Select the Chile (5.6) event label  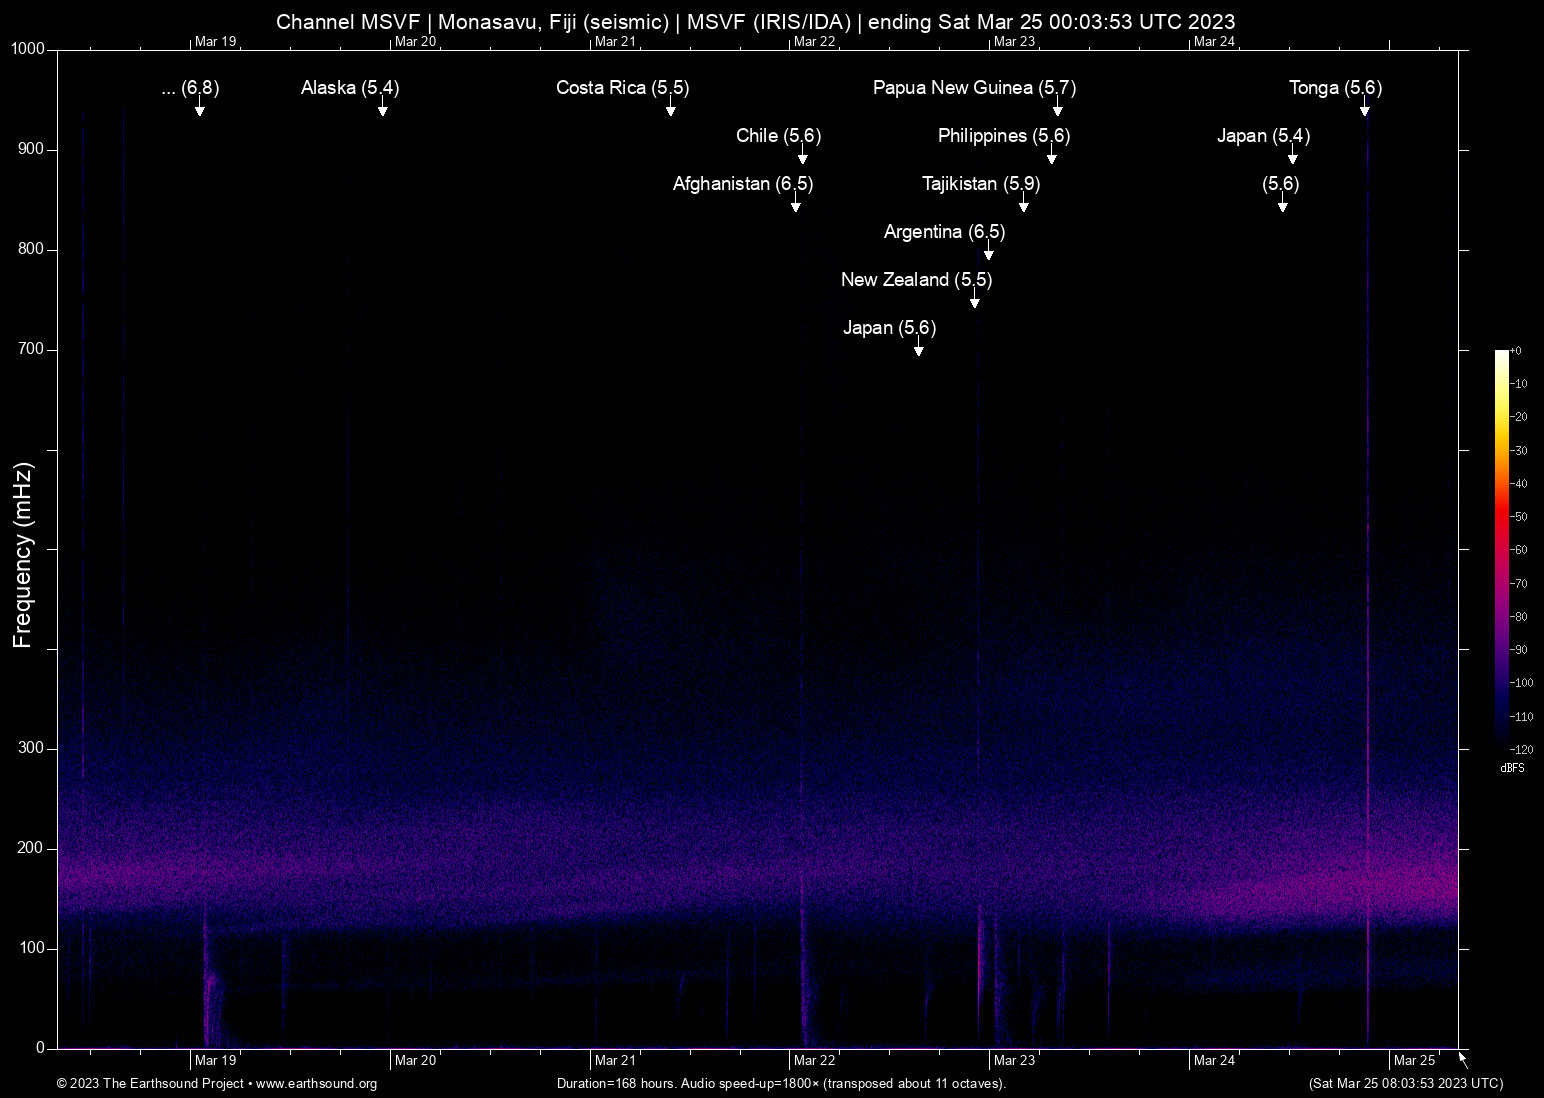click(778, 136)
